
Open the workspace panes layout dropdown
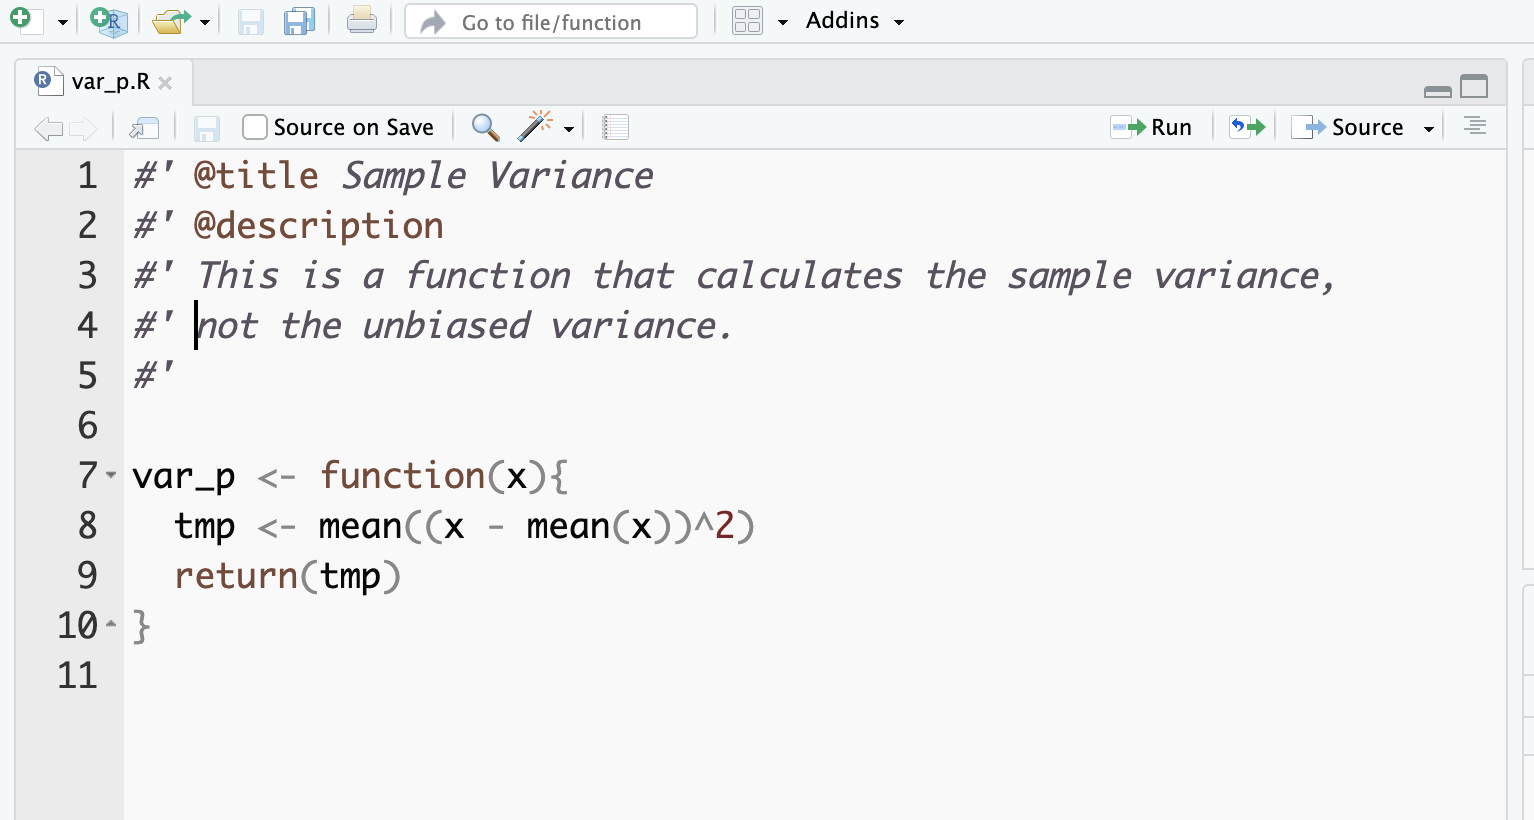pyautogui.click(x=782, y=21)
